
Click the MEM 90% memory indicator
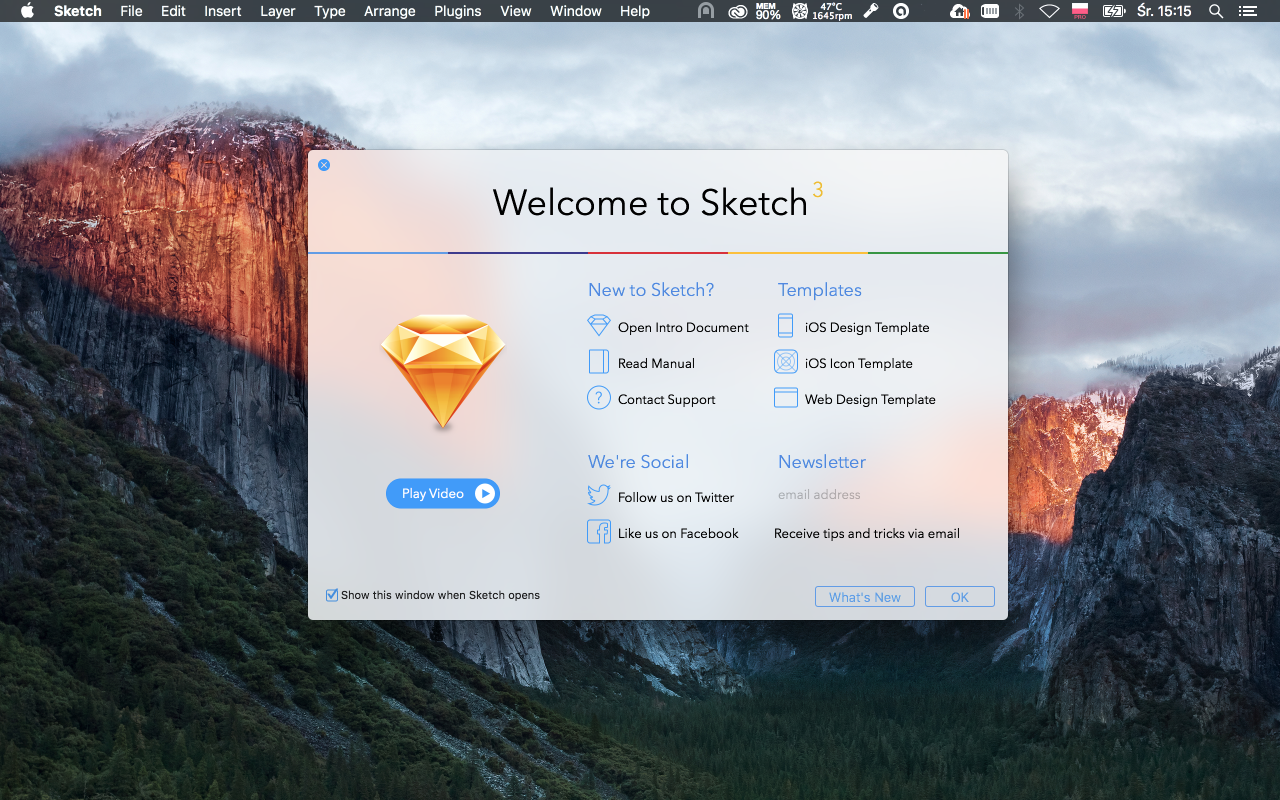click(x=768, y=11)
